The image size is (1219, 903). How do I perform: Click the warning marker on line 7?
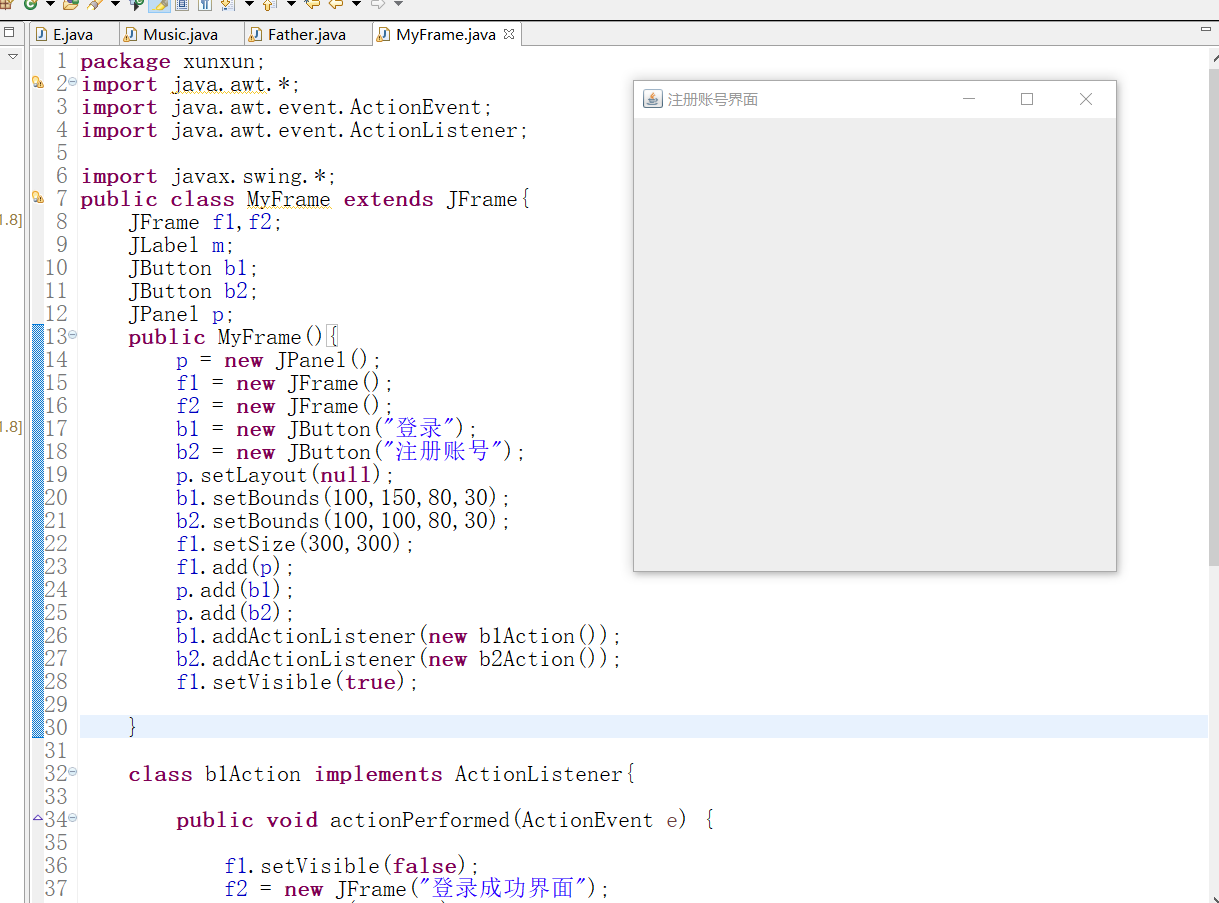38,198
